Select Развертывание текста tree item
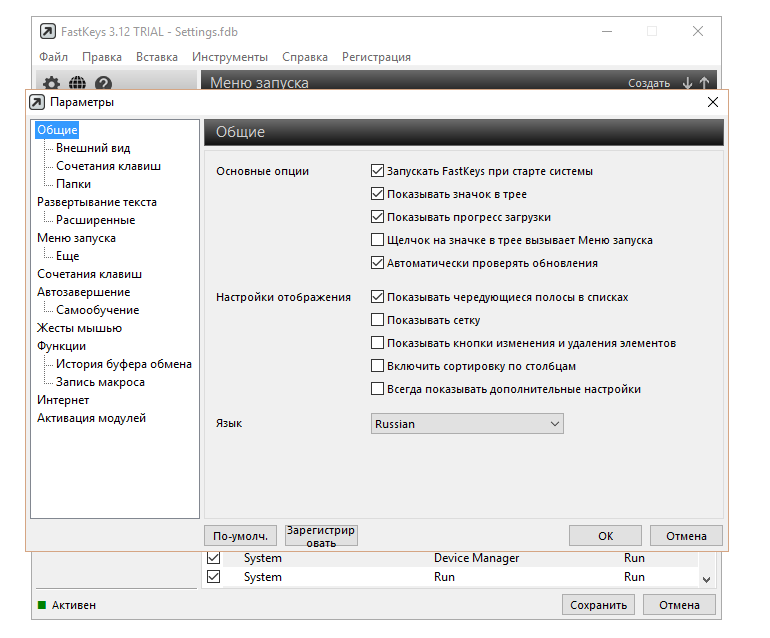This screenshot has width=770, height=638. point(97,202)
